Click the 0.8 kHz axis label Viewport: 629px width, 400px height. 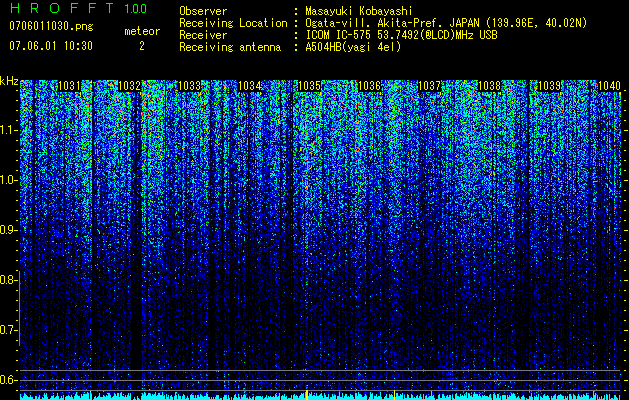[7, 280]
